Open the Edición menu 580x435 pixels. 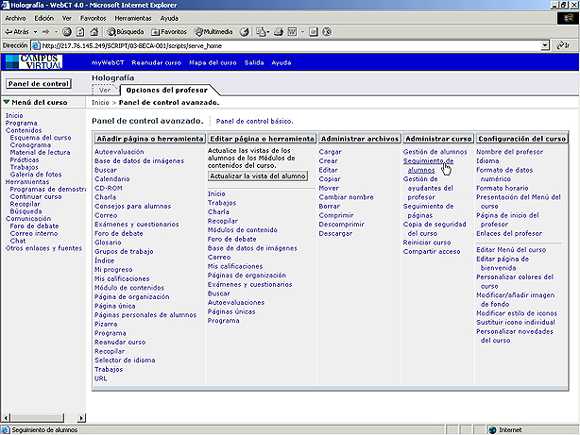coord(44,18)
